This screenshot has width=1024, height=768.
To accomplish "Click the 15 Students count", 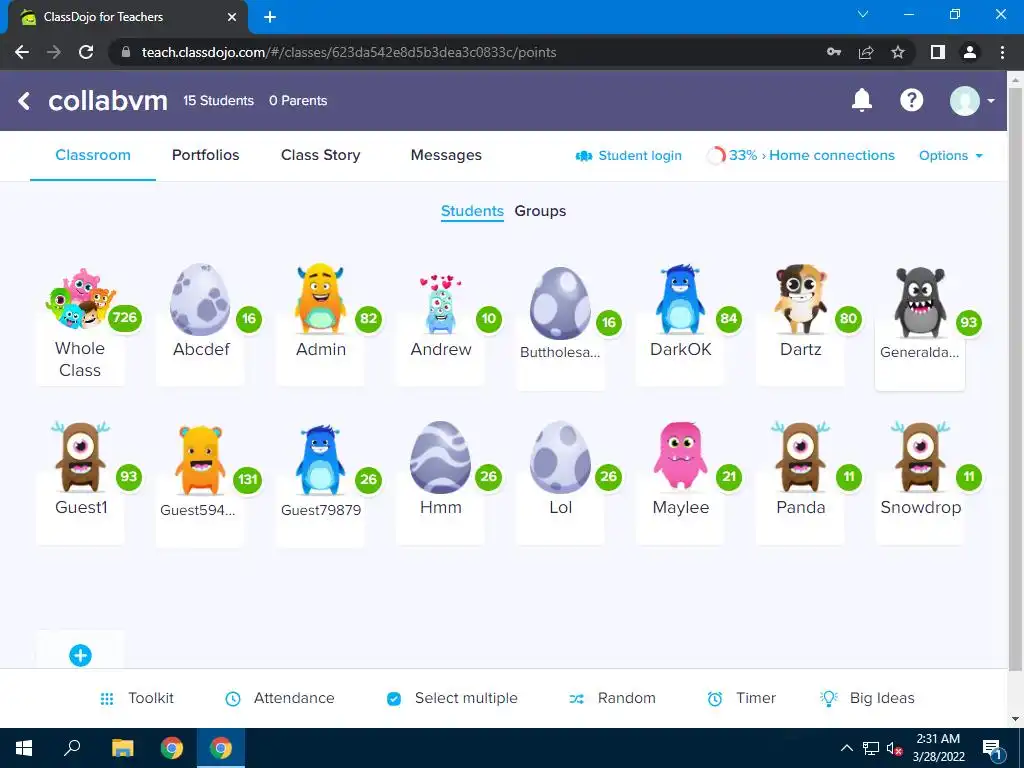I will pos(218,101).
